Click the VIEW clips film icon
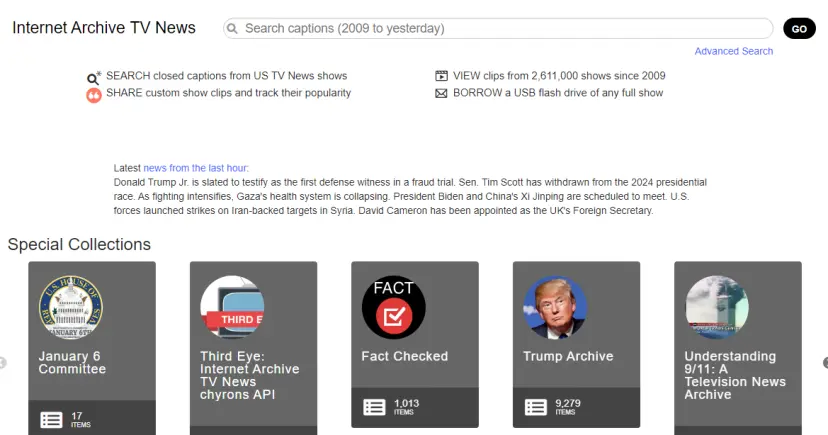This screenshot has width=828, height=435. (x=441, y=76)
